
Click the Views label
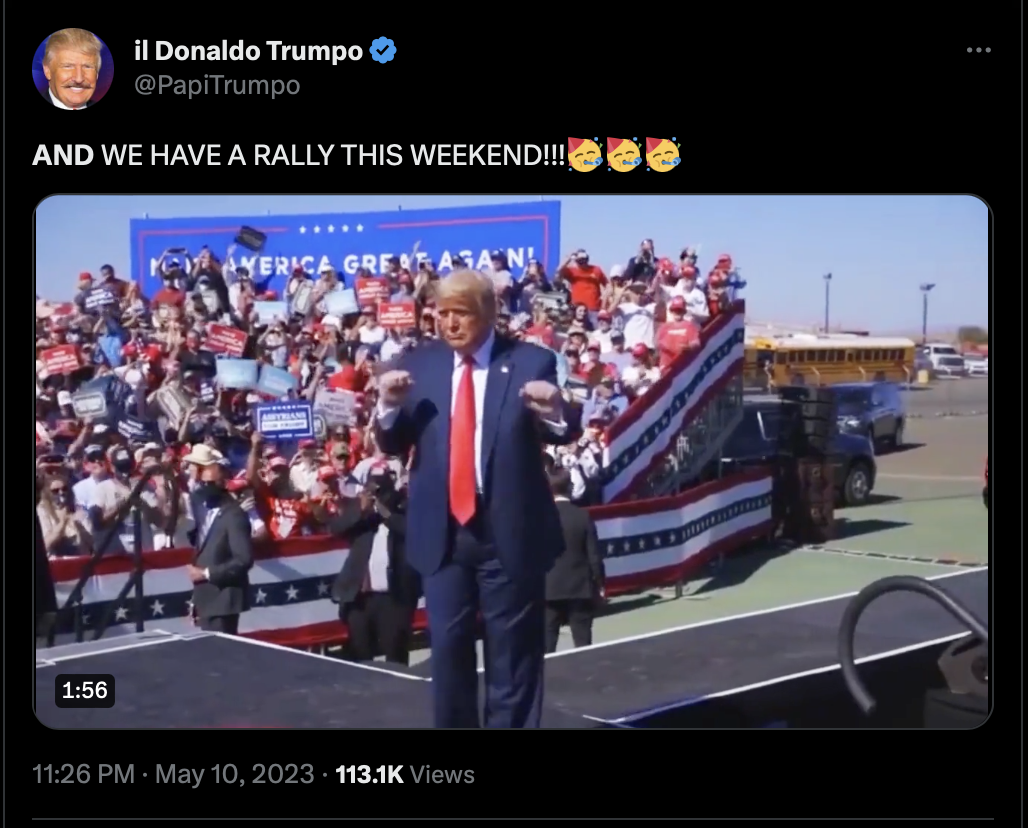click(442, 774)
